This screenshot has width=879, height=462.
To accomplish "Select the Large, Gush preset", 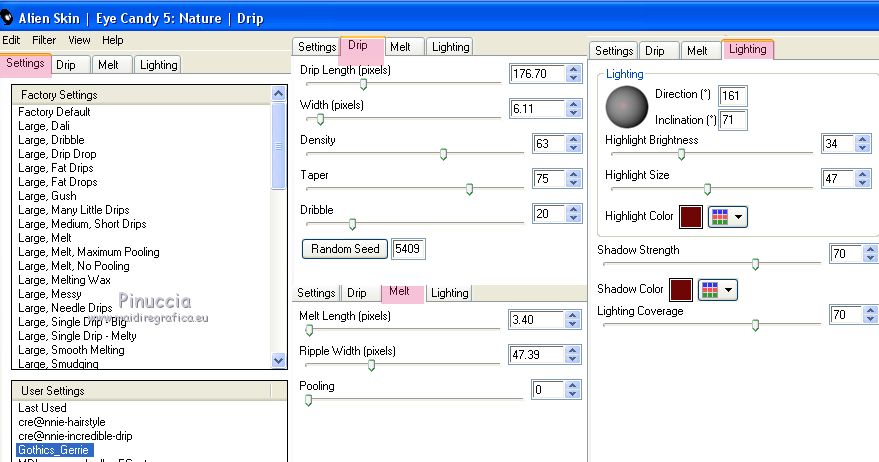I will (x=47, y=196).
